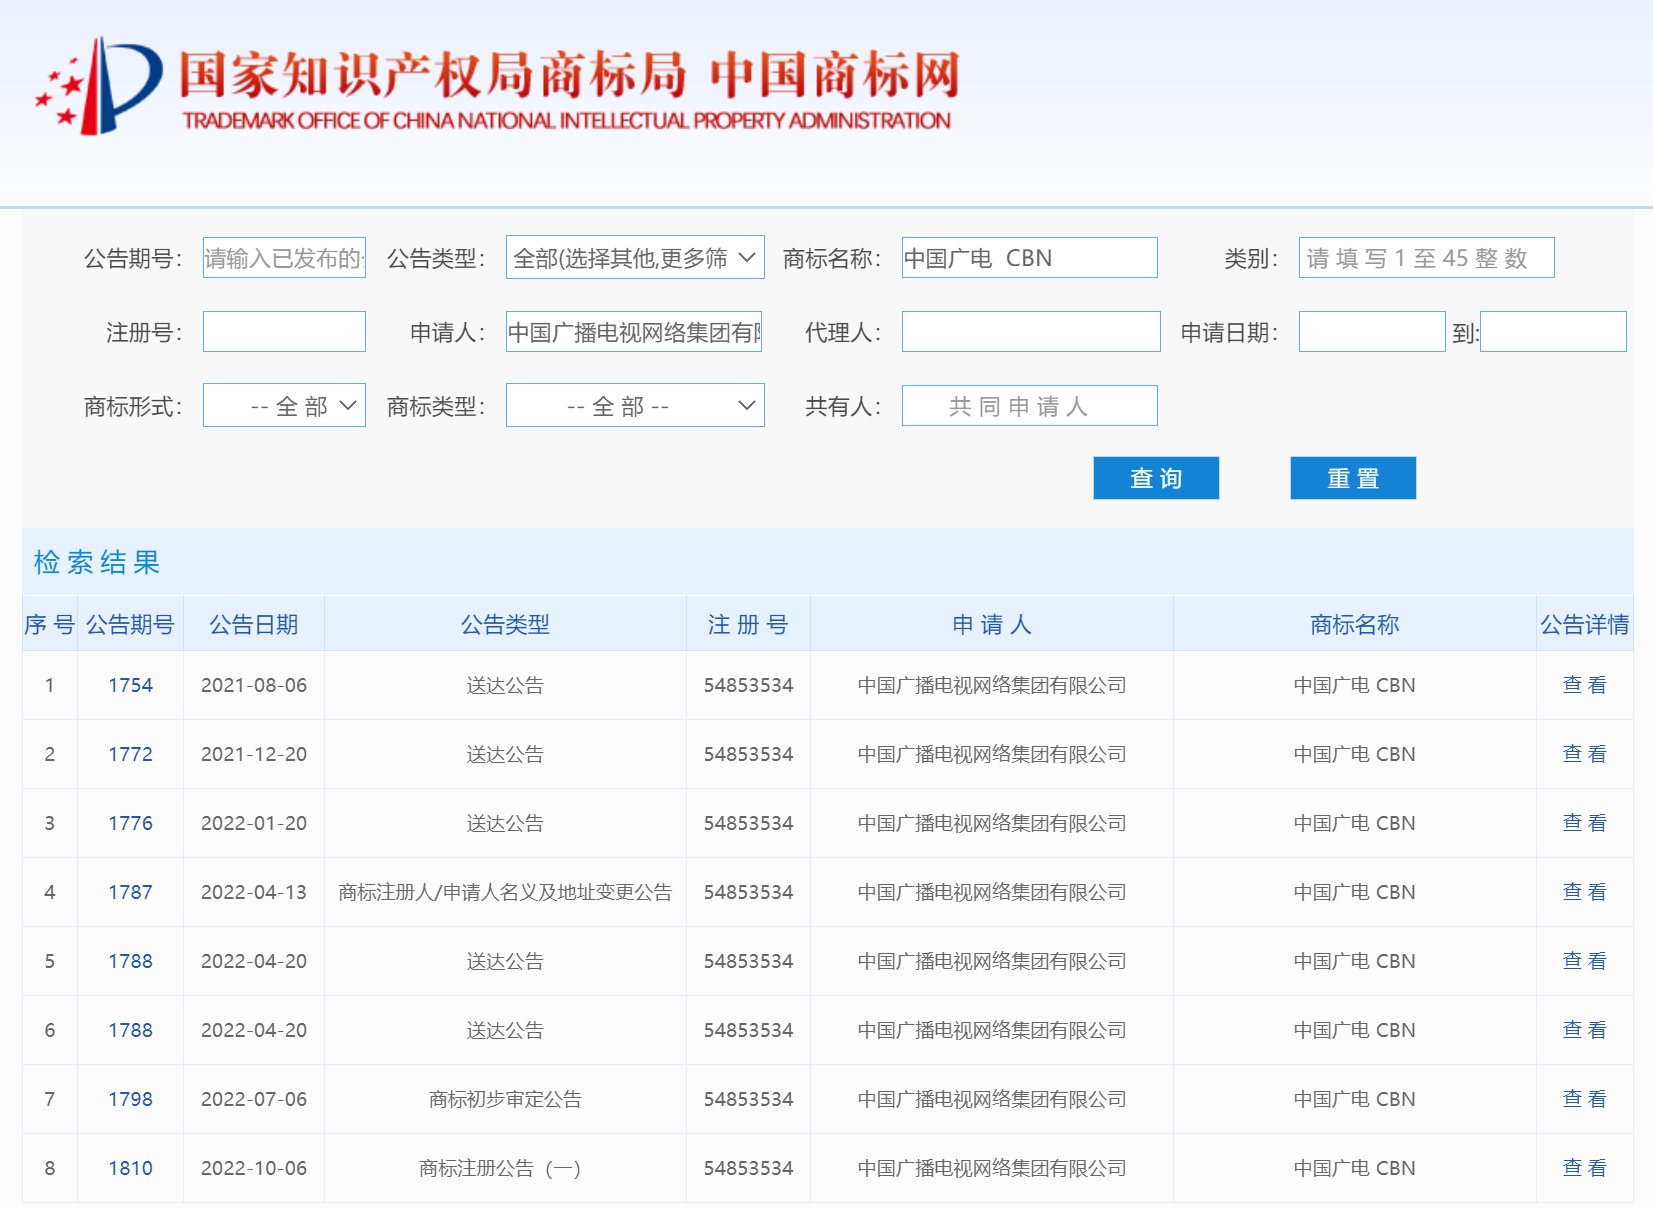Click 中国广电 CBN name cell in row 7
Image resolution: width=1653 pixels, height=1209 pixels.
click(1354, 1099)
